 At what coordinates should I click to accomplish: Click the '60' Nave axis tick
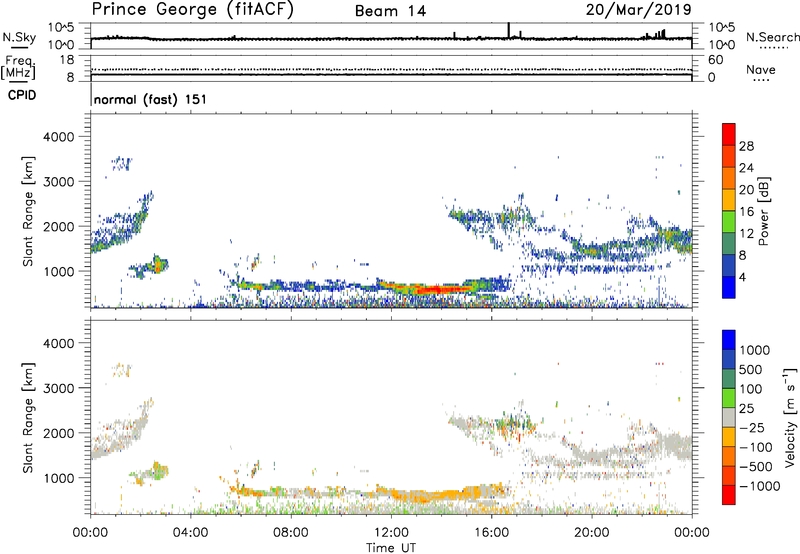pyautogui.click(x=715, y=60)
